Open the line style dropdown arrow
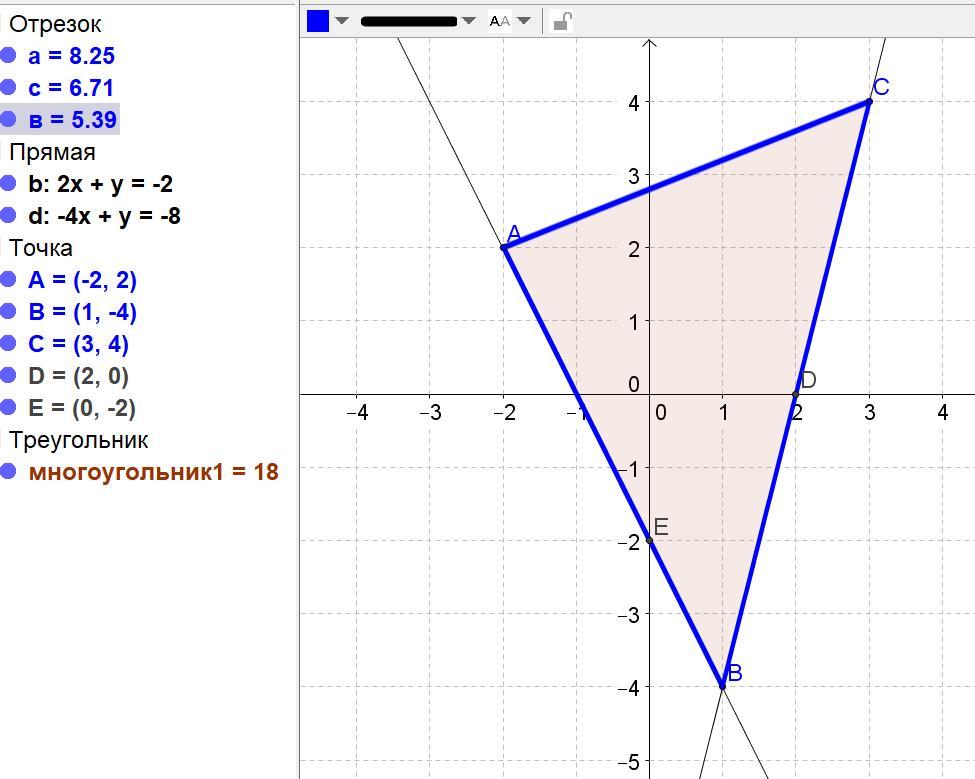Image resolution: width=975 pixels, height=779 pixels. [469, 21]
